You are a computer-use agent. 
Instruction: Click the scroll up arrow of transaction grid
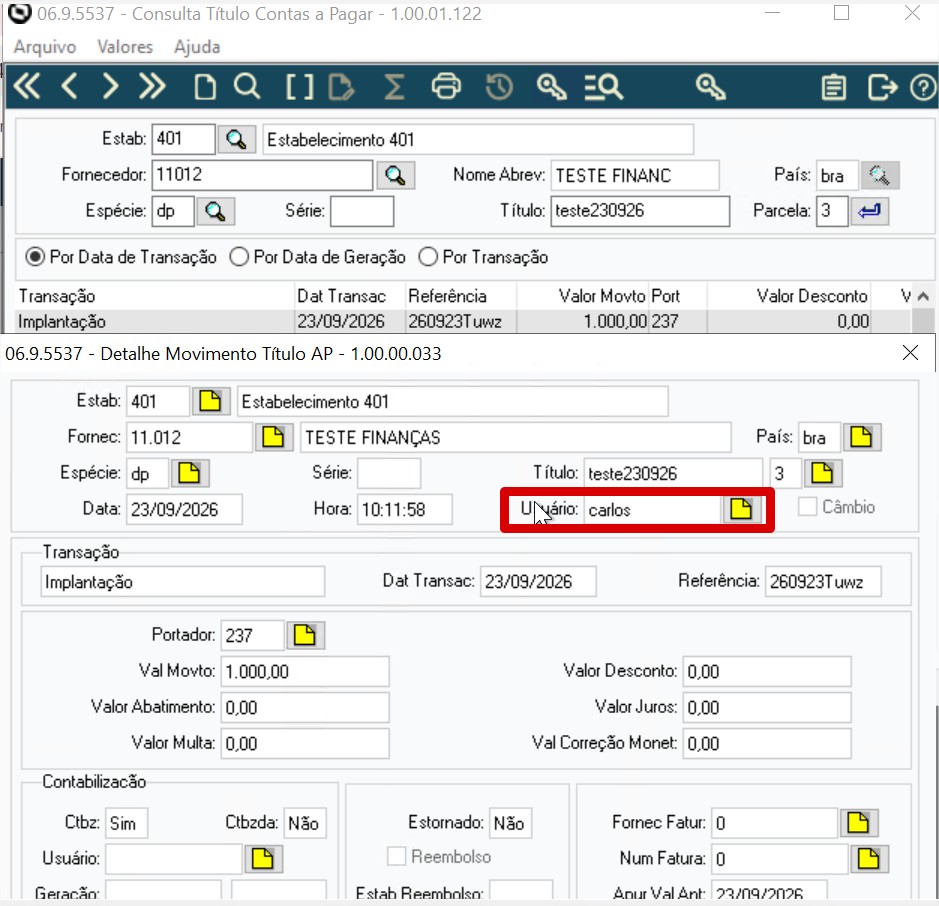pos(923,296)
